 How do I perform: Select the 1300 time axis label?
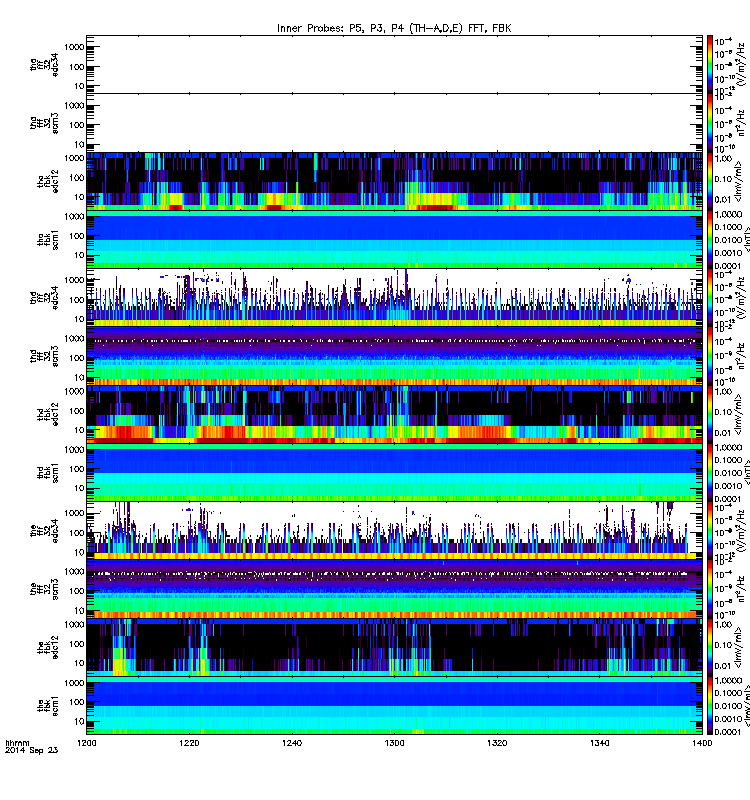(x=394, y=743)
